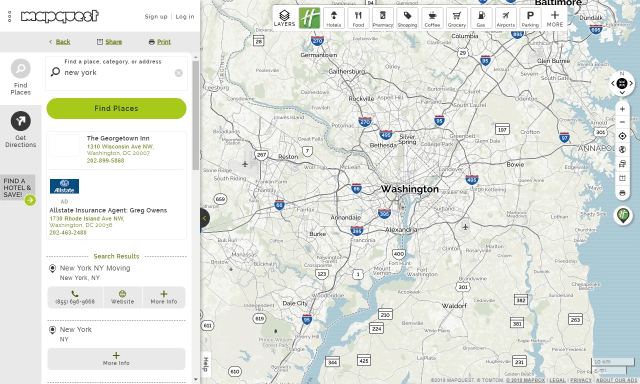Screen dimensions: 640x384
Task: Show Parking on the map
Action: [x=530, y=18]
